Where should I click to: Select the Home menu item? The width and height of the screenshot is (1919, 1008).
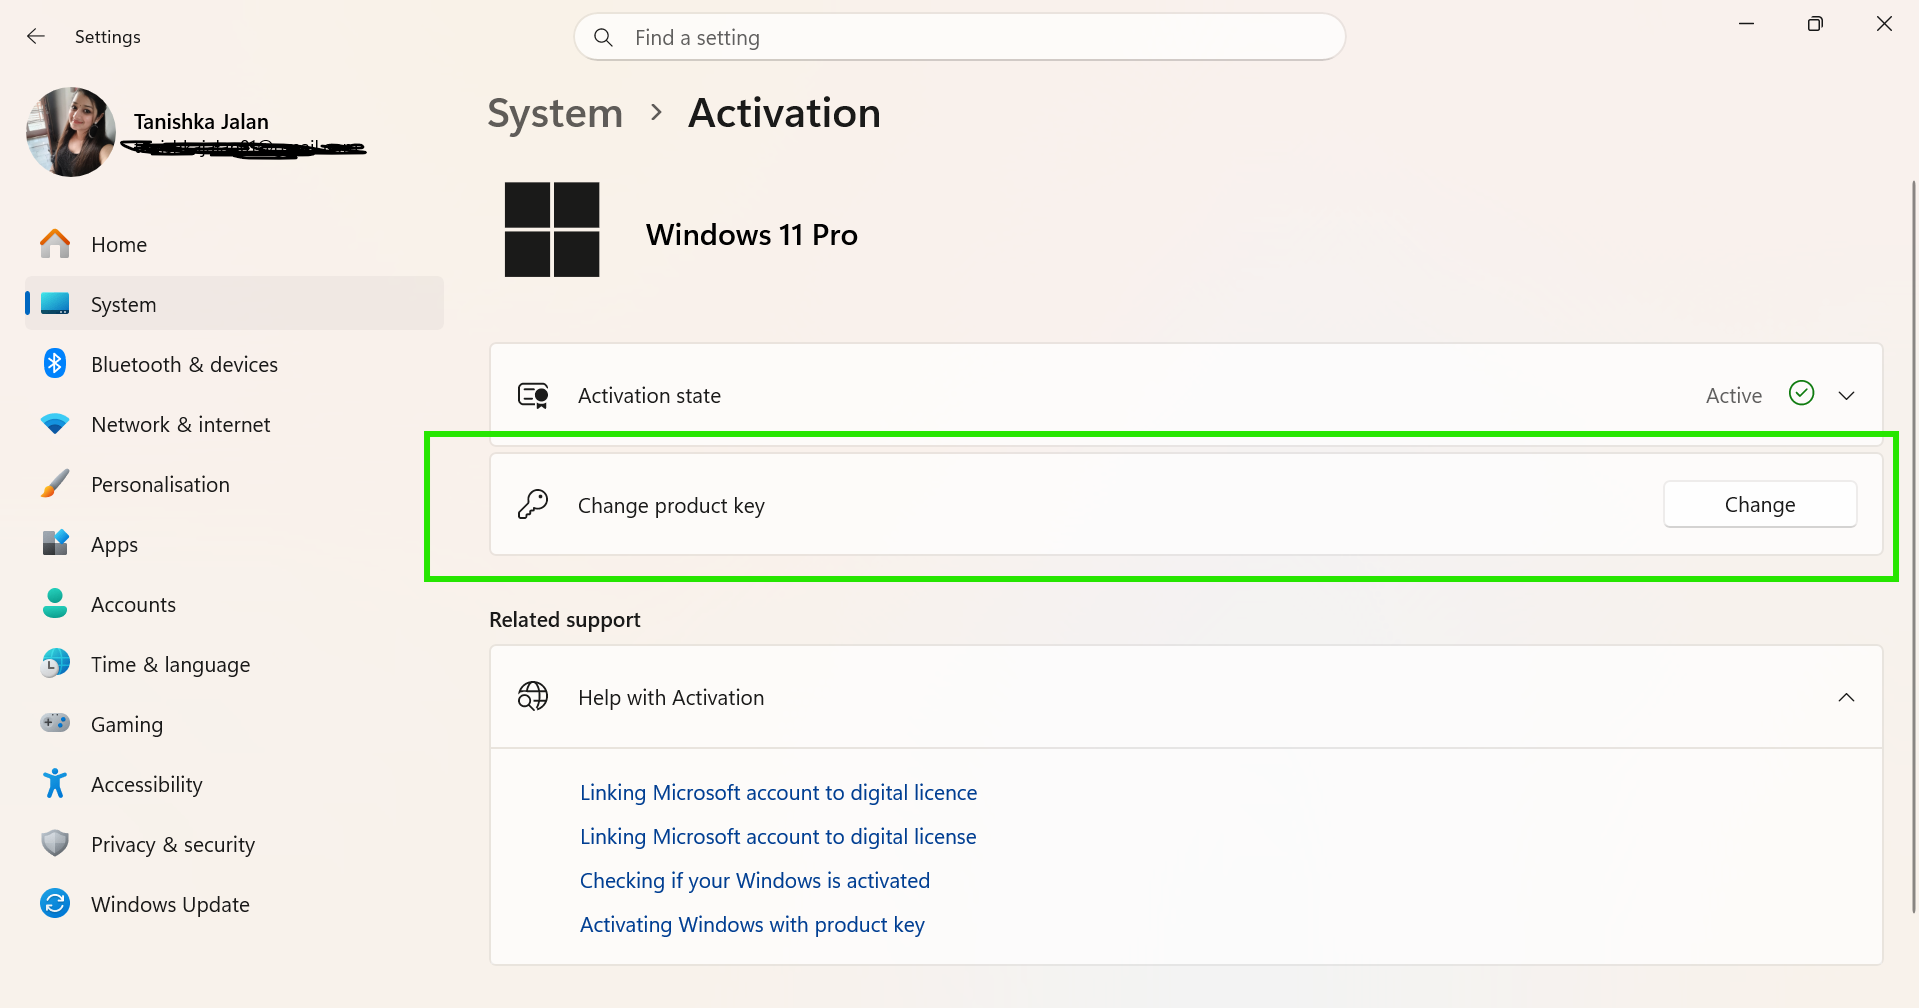tap(234, 244)
